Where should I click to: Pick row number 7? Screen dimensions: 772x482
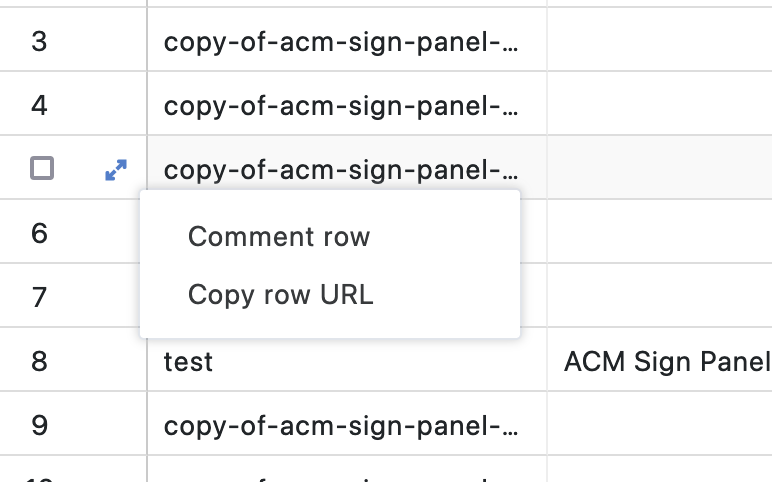[x=40, y=297]
